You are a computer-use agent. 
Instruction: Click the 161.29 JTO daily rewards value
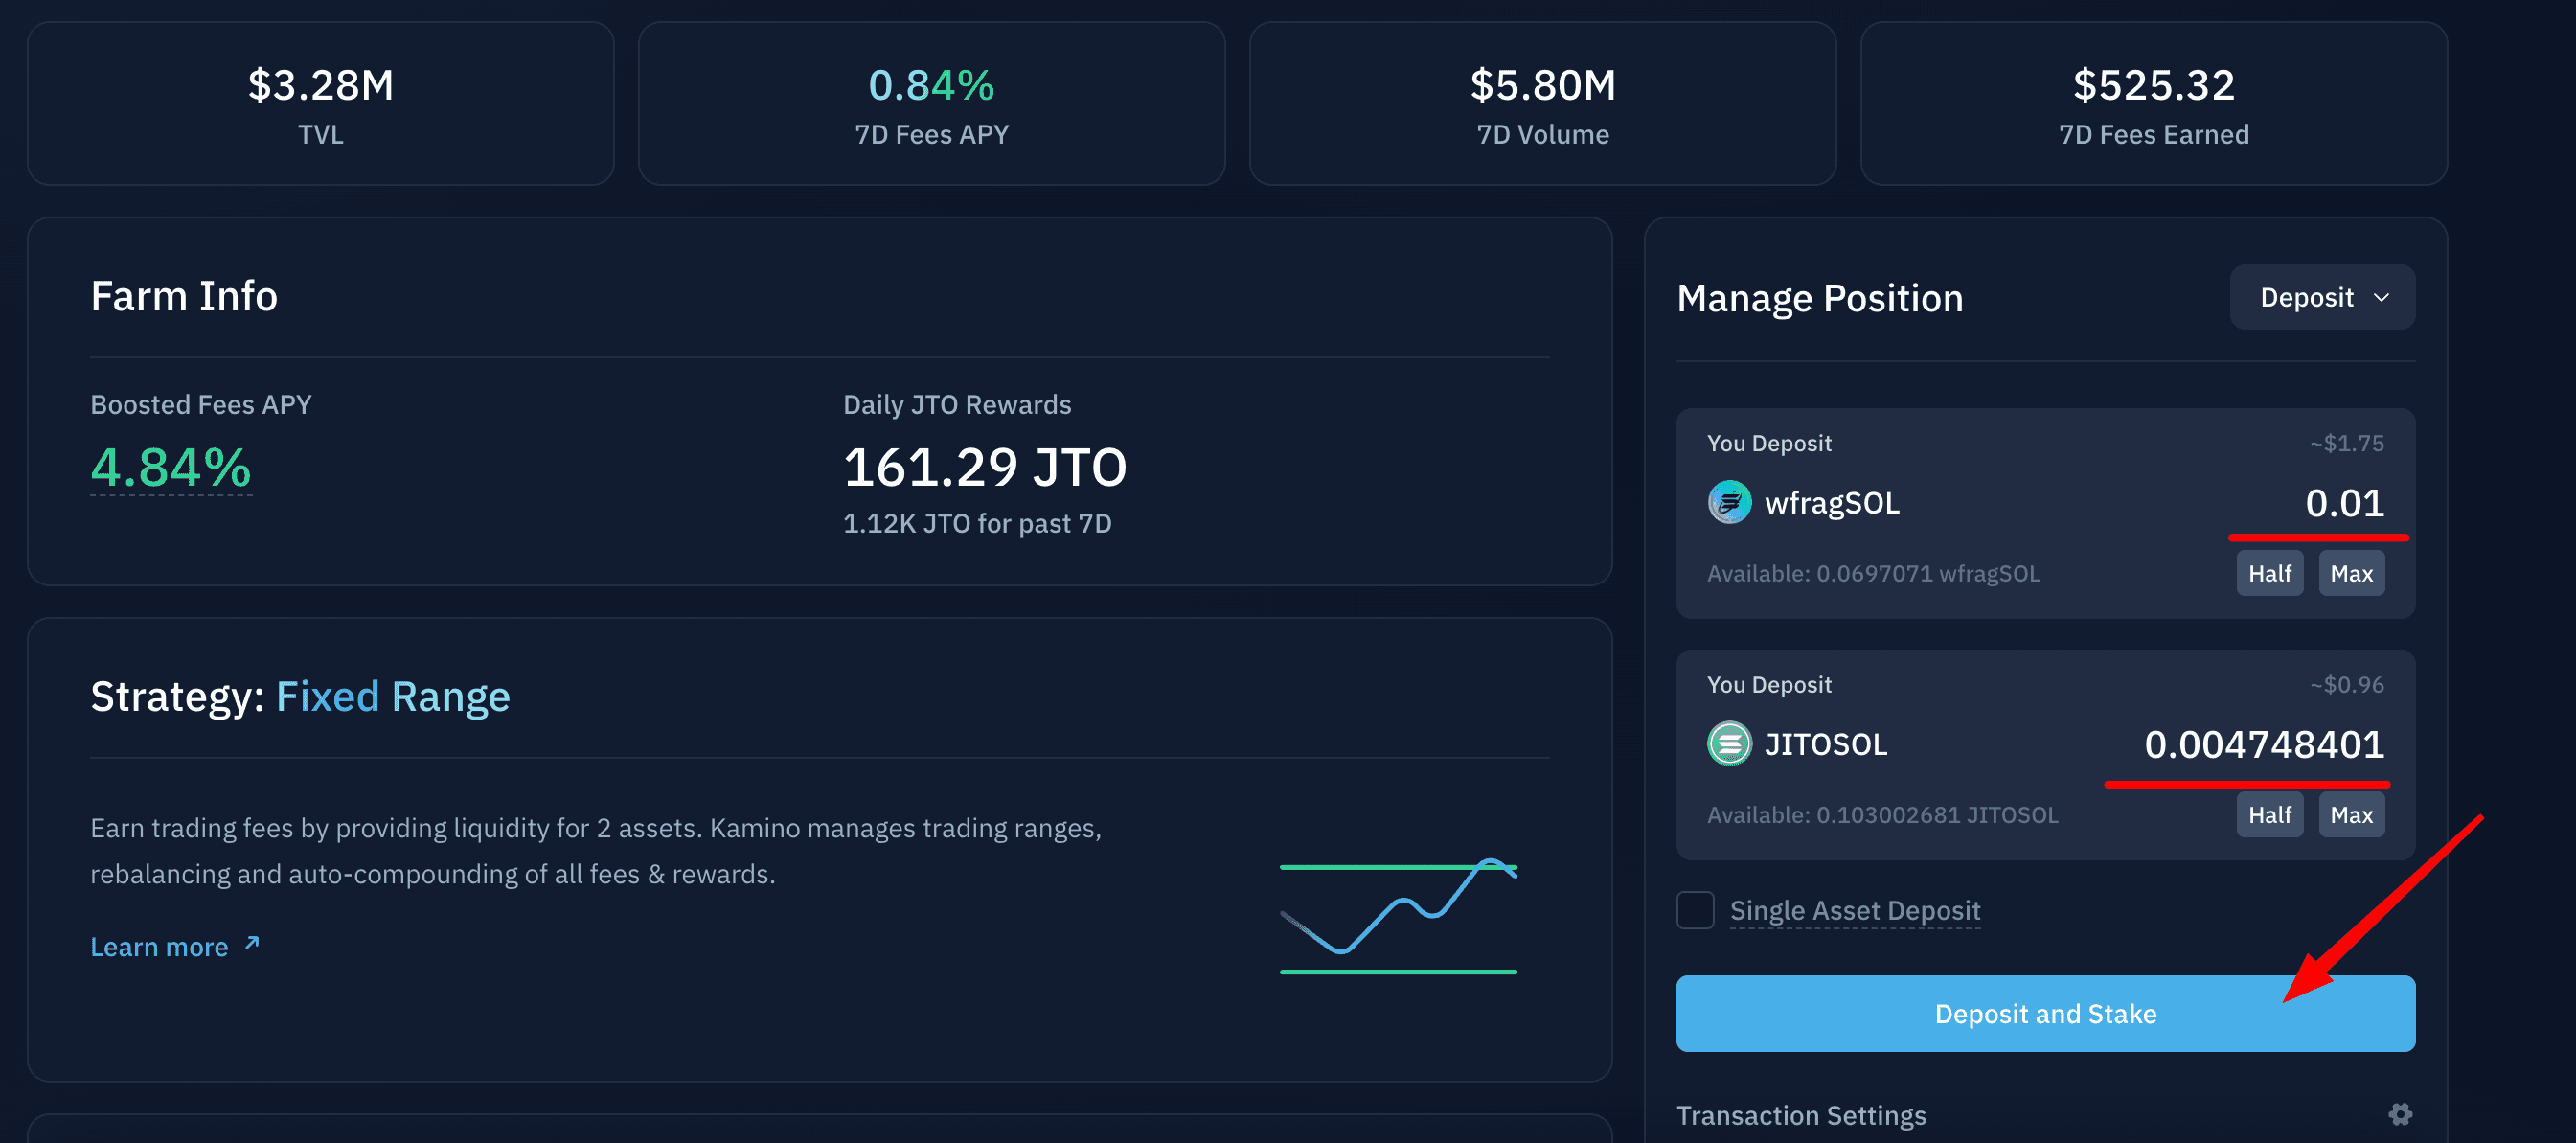[985, 467]
